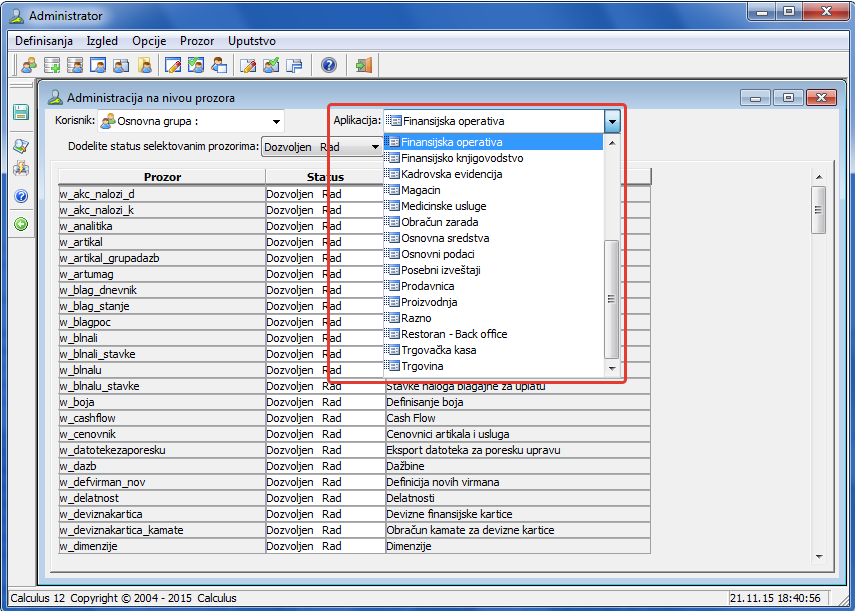Viewport: 855px width, 611px height.
Task: Collapse the Aplikacija dropdown using its arrow
Action: tap(612, 121)
